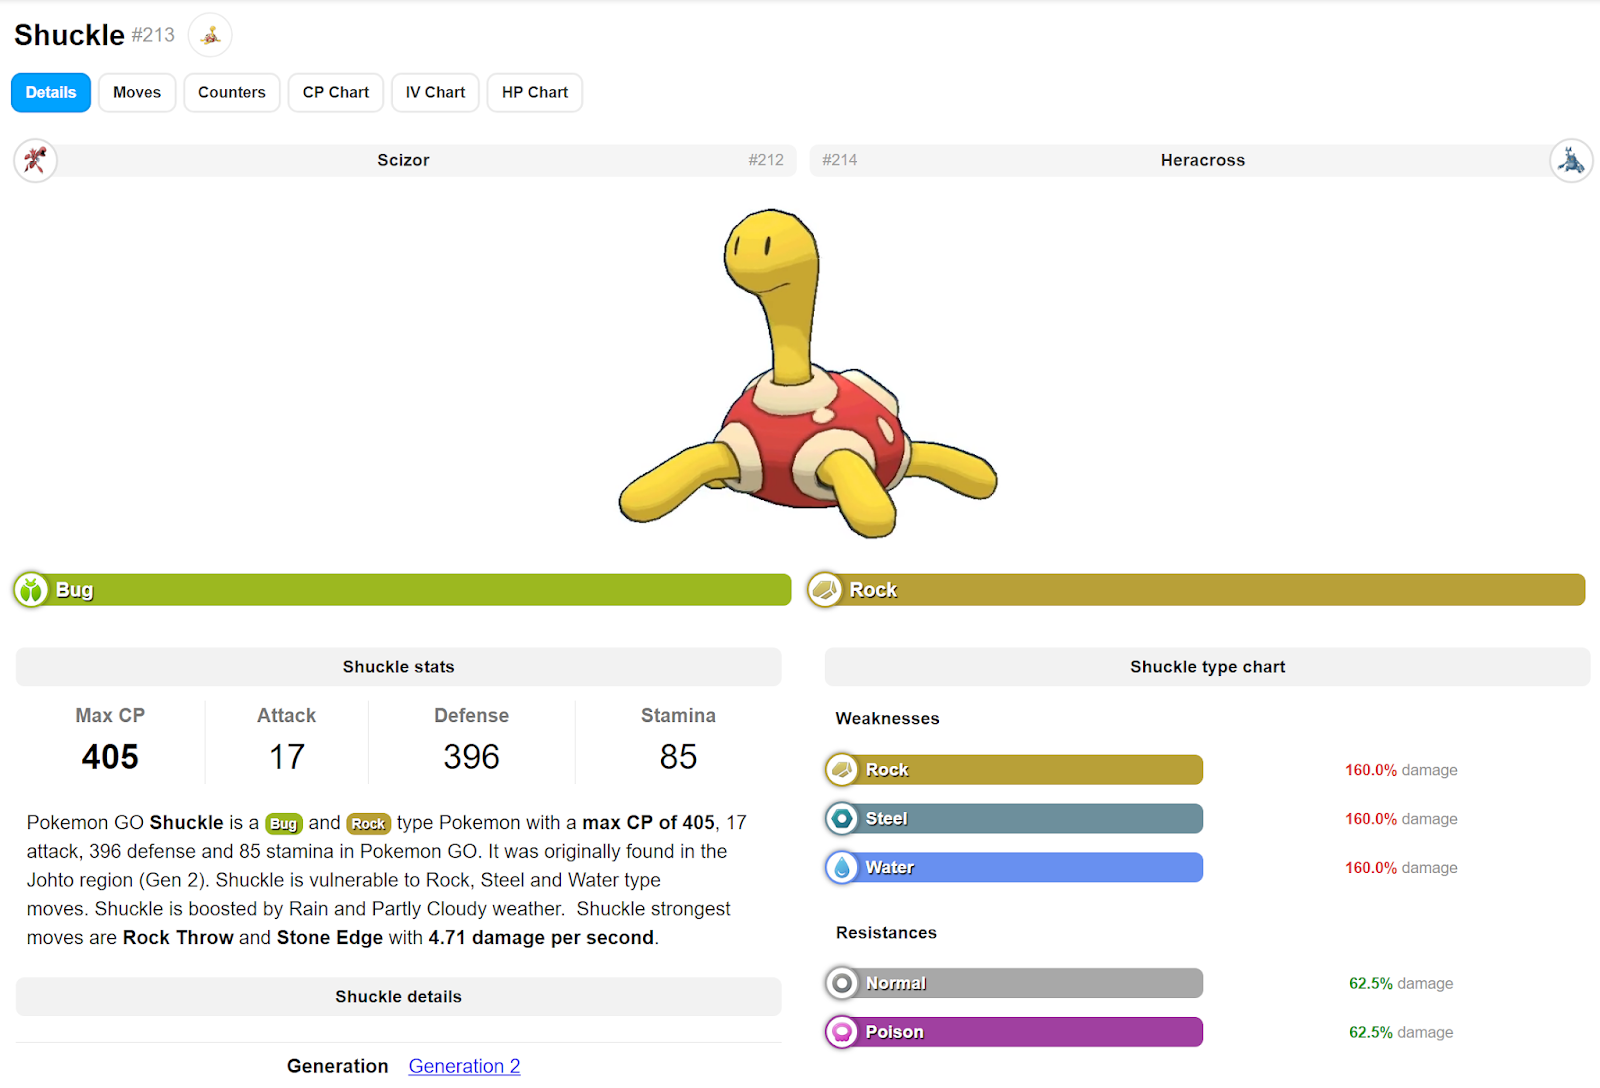Click the Normal resistance bar
This screenshot has width=1600, height=1088.
click(x=1014, y=983)
